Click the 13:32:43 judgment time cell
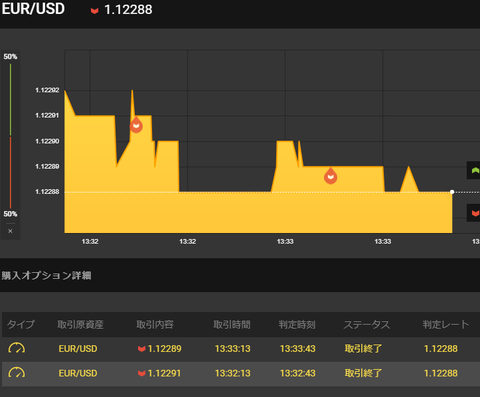This screenshot has height=397, width=480. coord(298,373)
